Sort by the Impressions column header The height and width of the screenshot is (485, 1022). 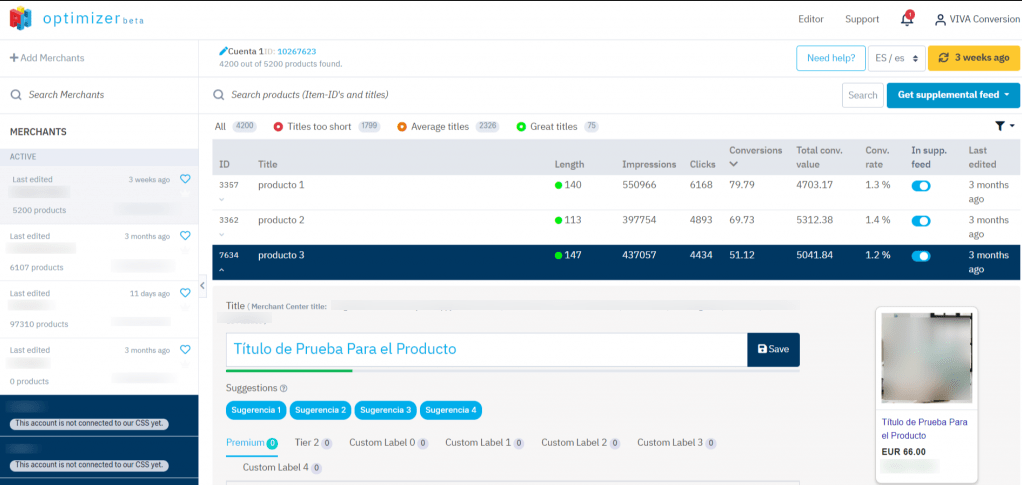pyautogui.click(x=649, y=164)
